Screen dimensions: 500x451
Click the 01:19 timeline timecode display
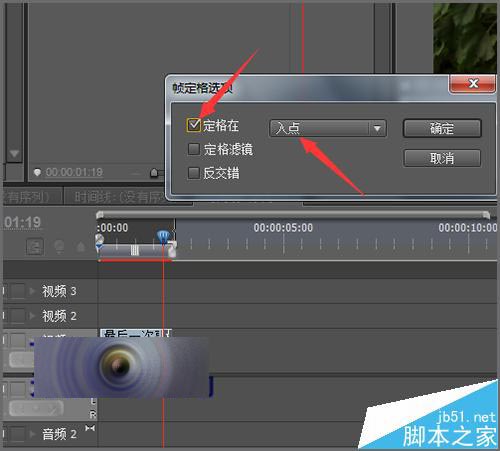click(x=23, y=222)
